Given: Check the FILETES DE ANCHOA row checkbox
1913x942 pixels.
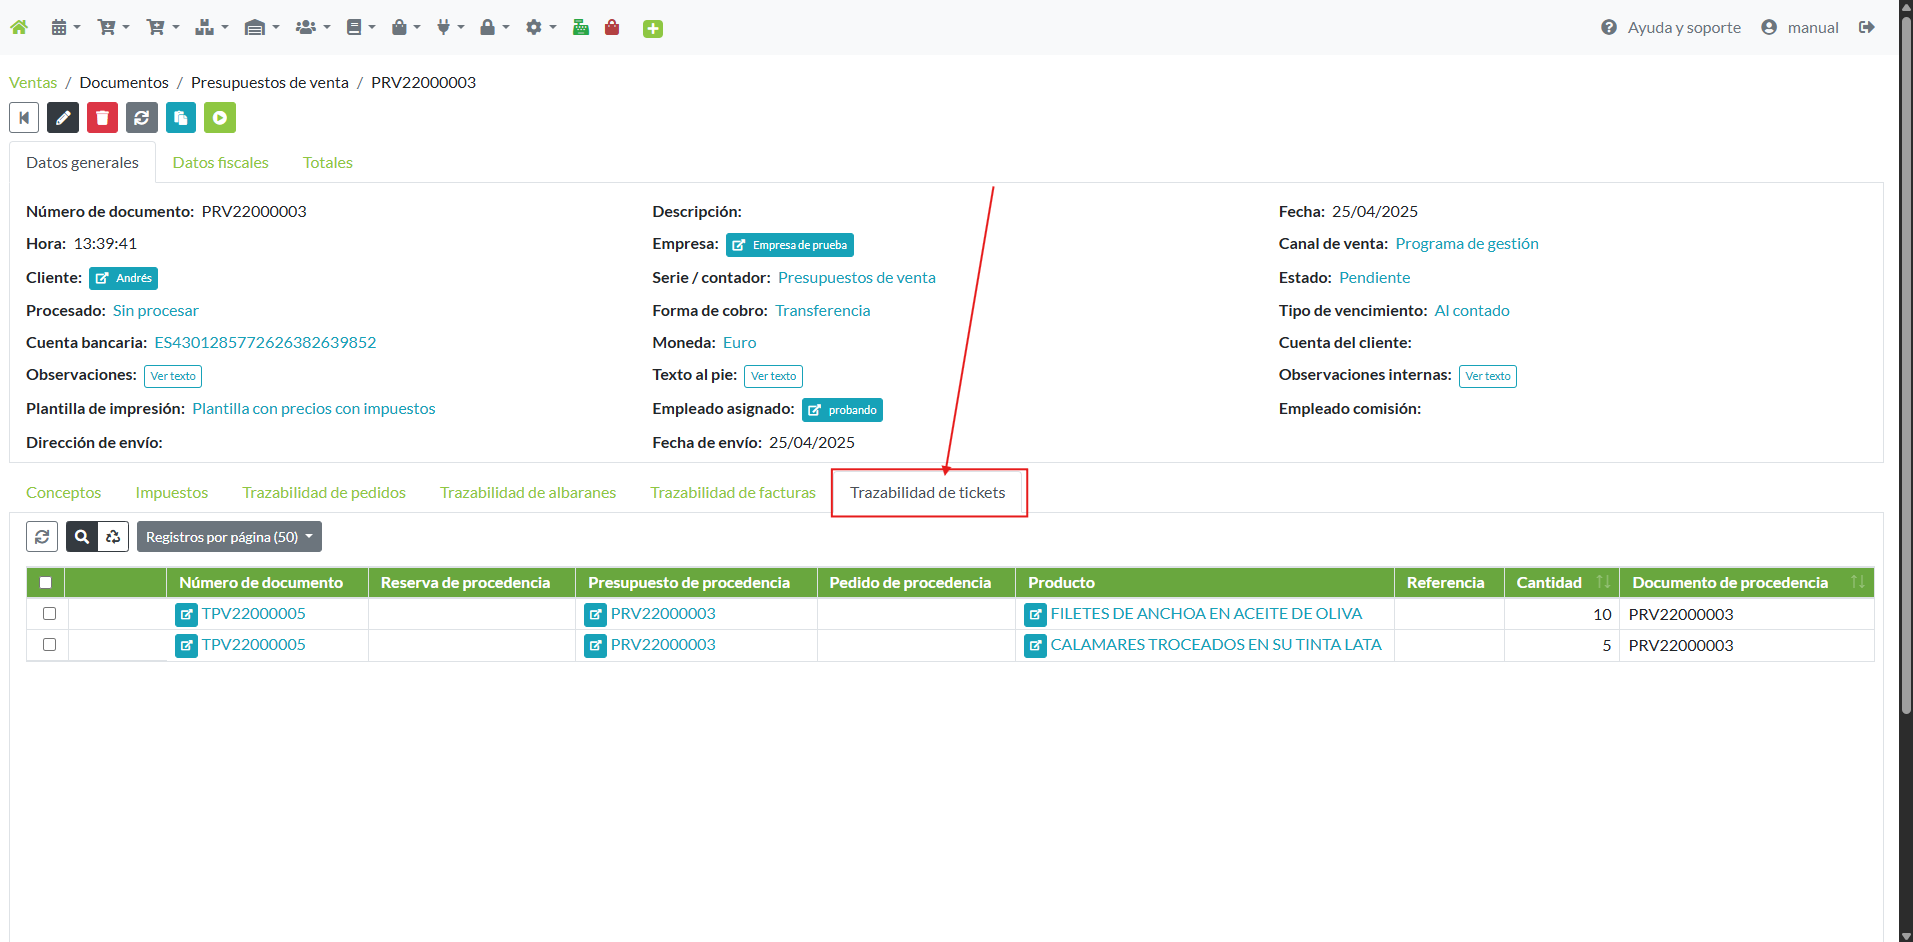Looking at the screenshot, I should pos(49,614).
